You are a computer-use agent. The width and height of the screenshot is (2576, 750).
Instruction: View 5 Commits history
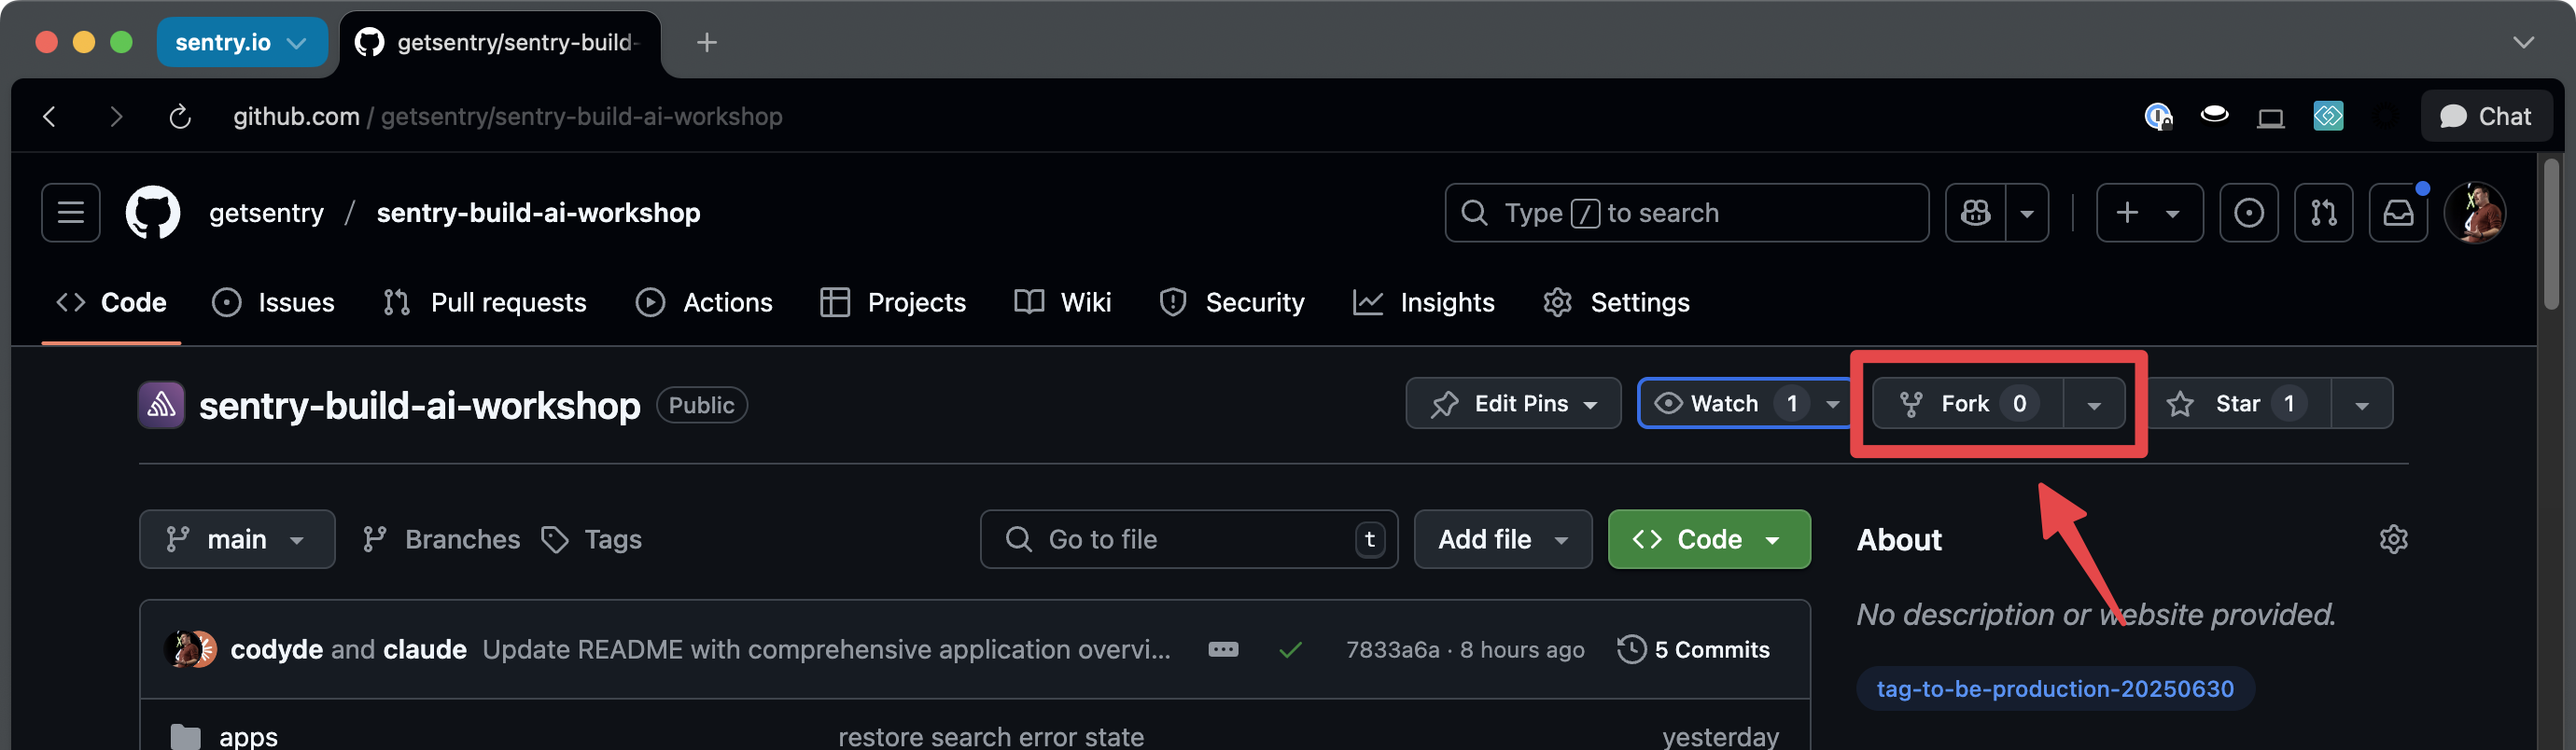tap(1693, 650)
